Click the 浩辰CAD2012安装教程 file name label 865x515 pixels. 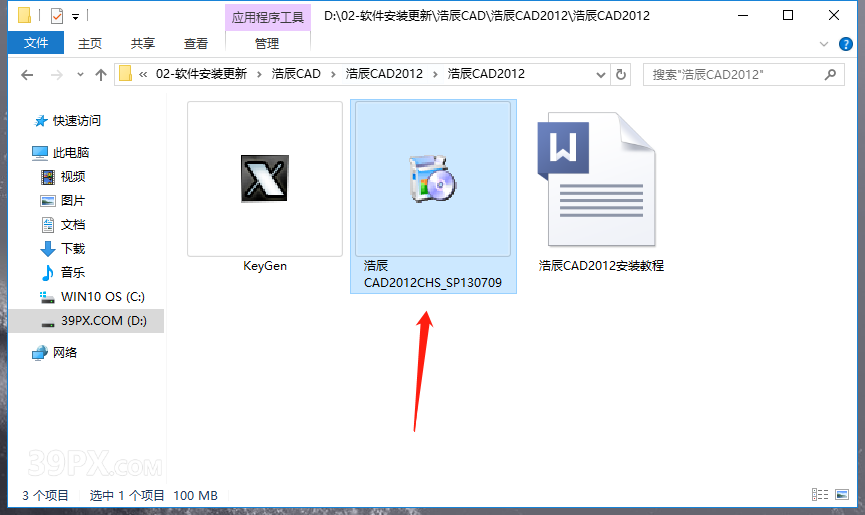coord(601,266)
